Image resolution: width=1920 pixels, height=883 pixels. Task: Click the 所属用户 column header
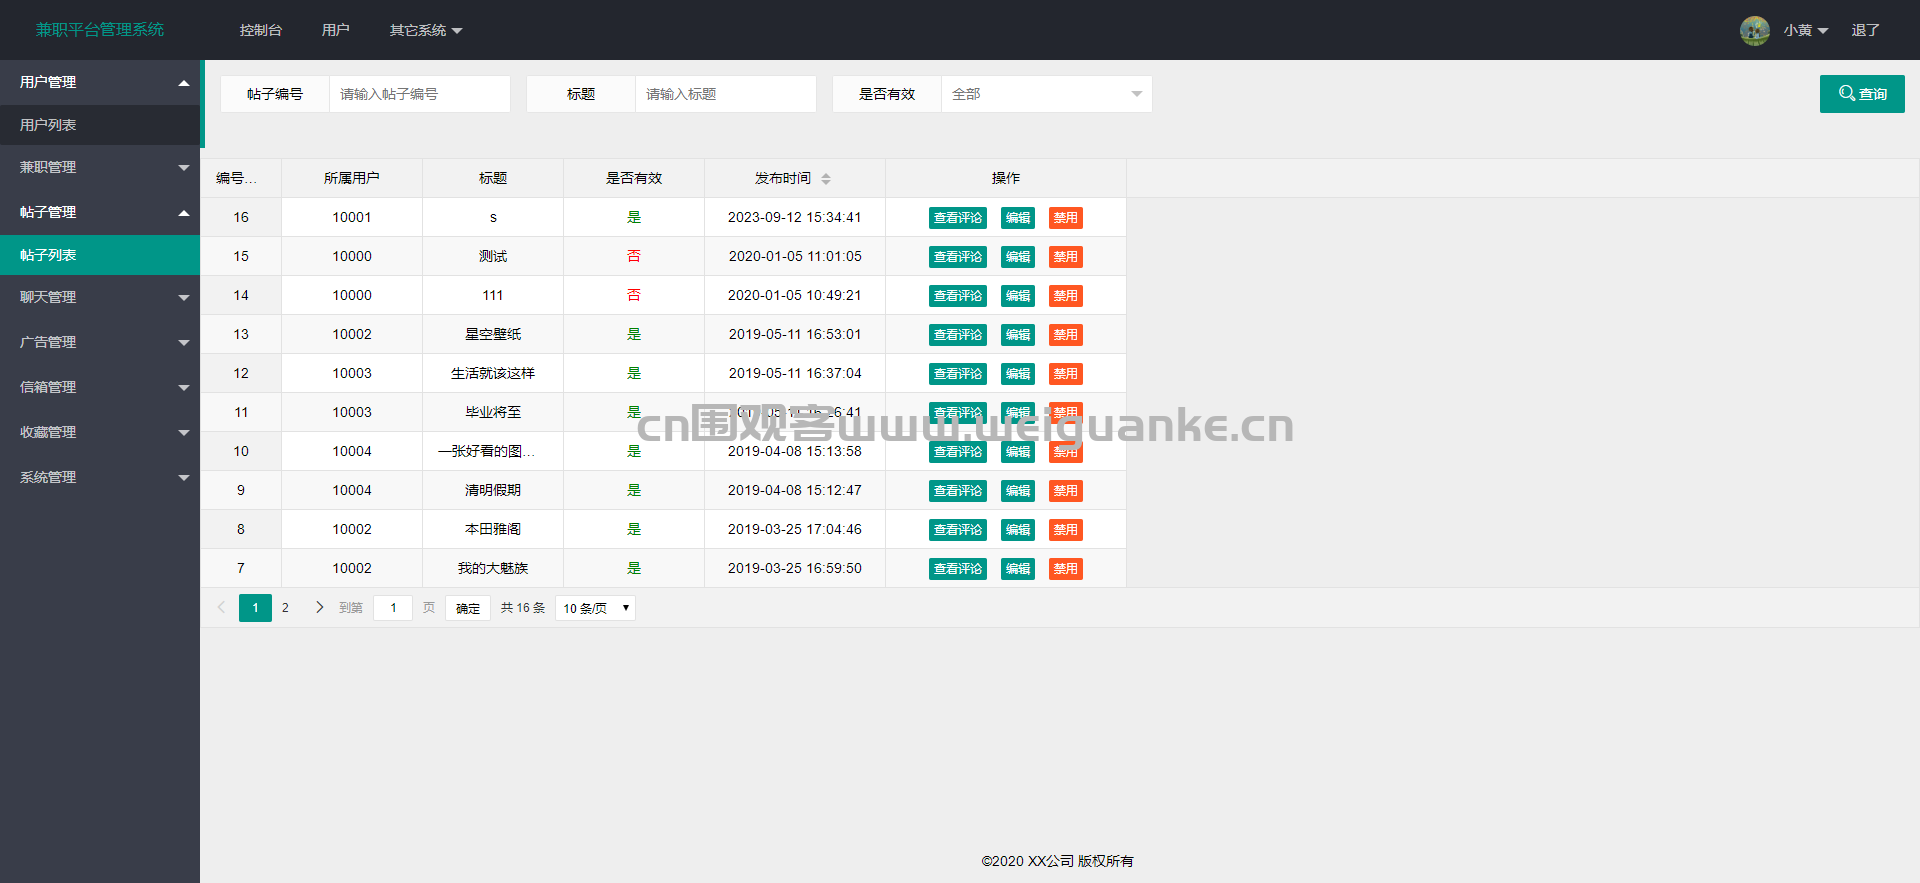(x=352, y=178)
